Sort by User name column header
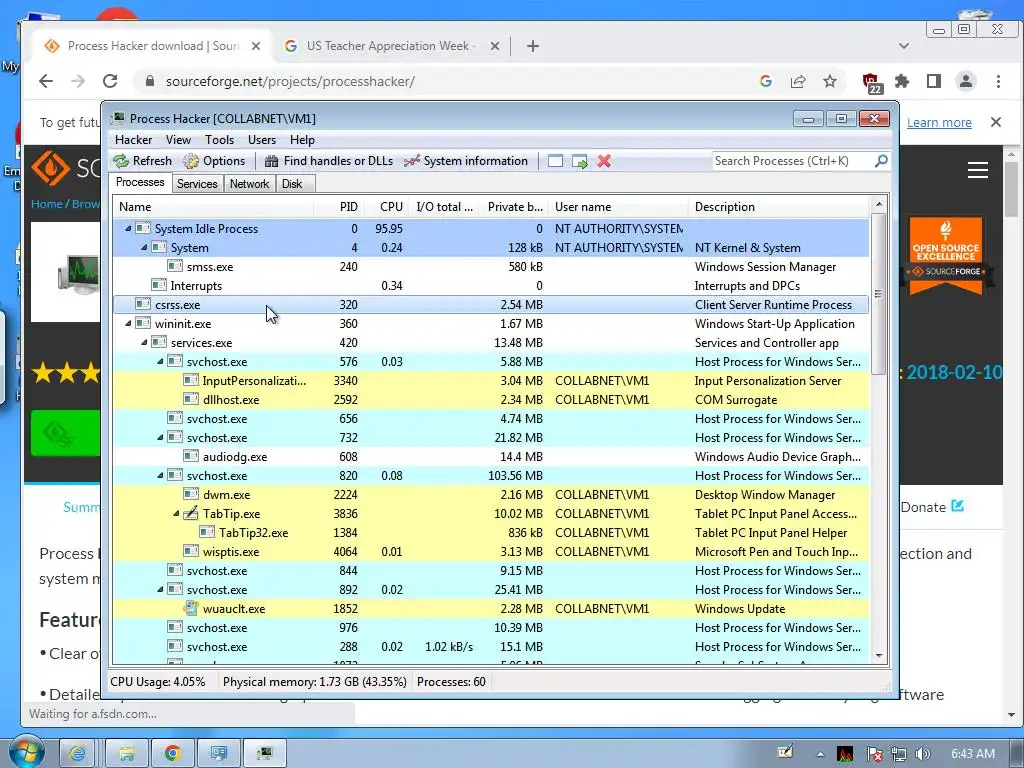The image size is (1024, 768). 618,206
